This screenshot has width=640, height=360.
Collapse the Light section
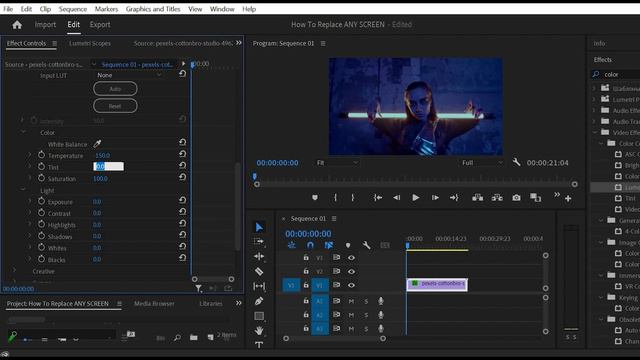tap(23, 190)
